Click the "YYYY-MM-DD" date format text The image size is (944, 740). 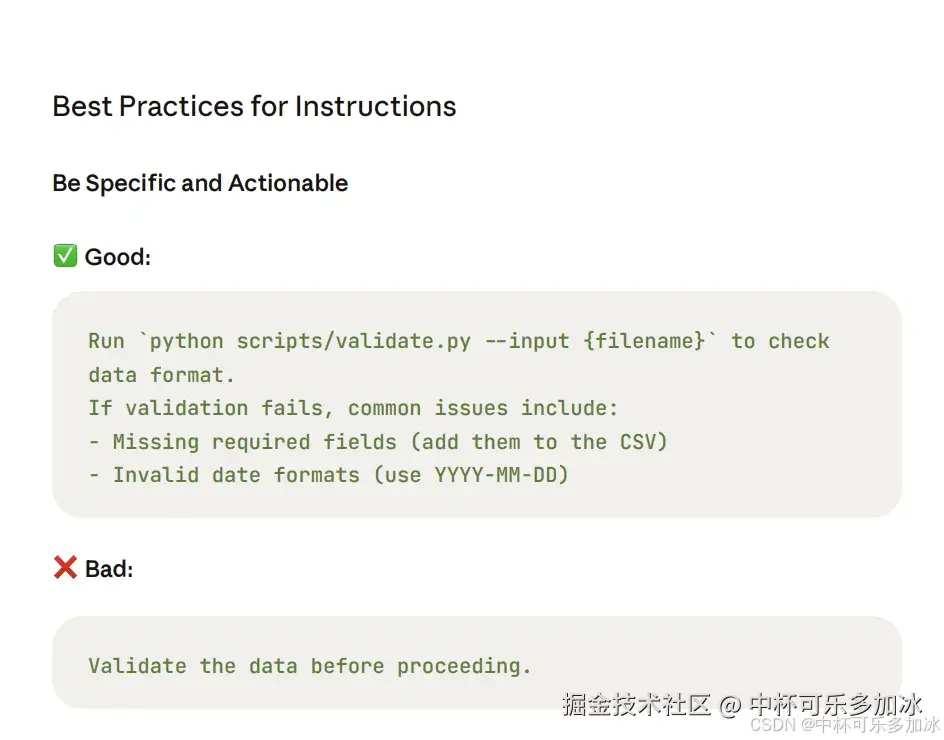point(495,475)
